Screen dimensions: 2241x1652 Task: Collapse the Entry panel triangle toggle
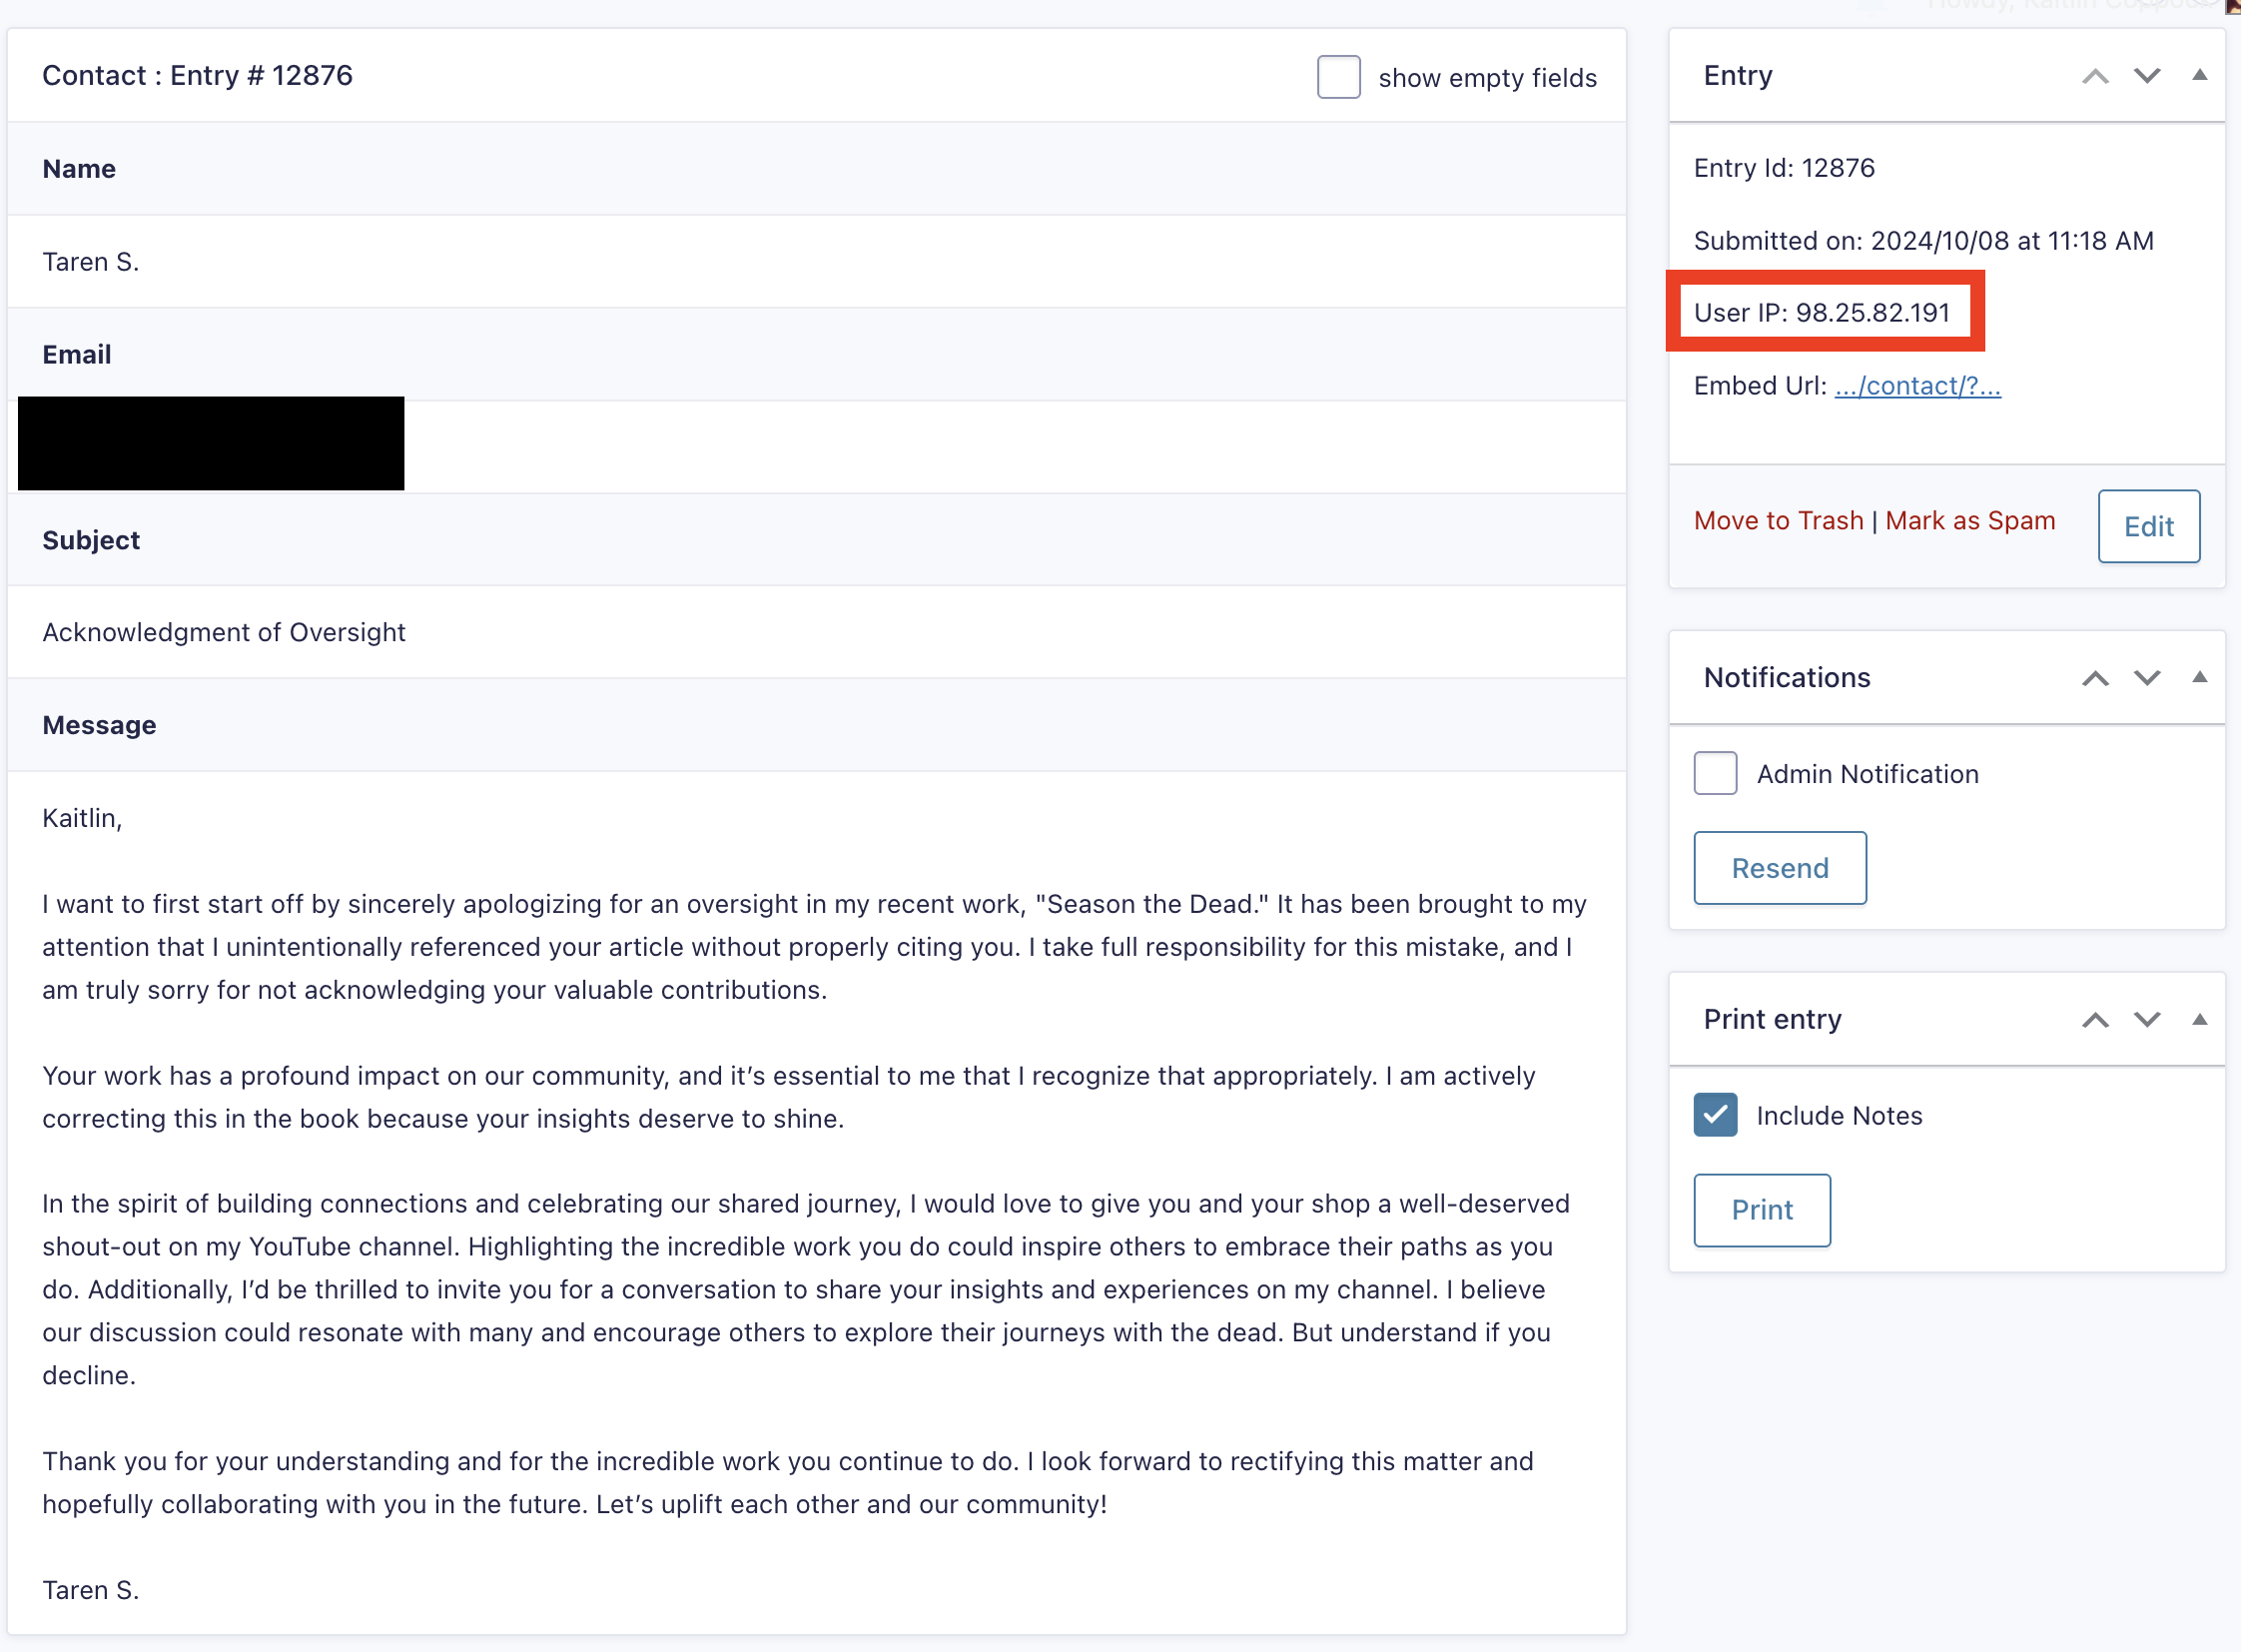[2199, 76]
